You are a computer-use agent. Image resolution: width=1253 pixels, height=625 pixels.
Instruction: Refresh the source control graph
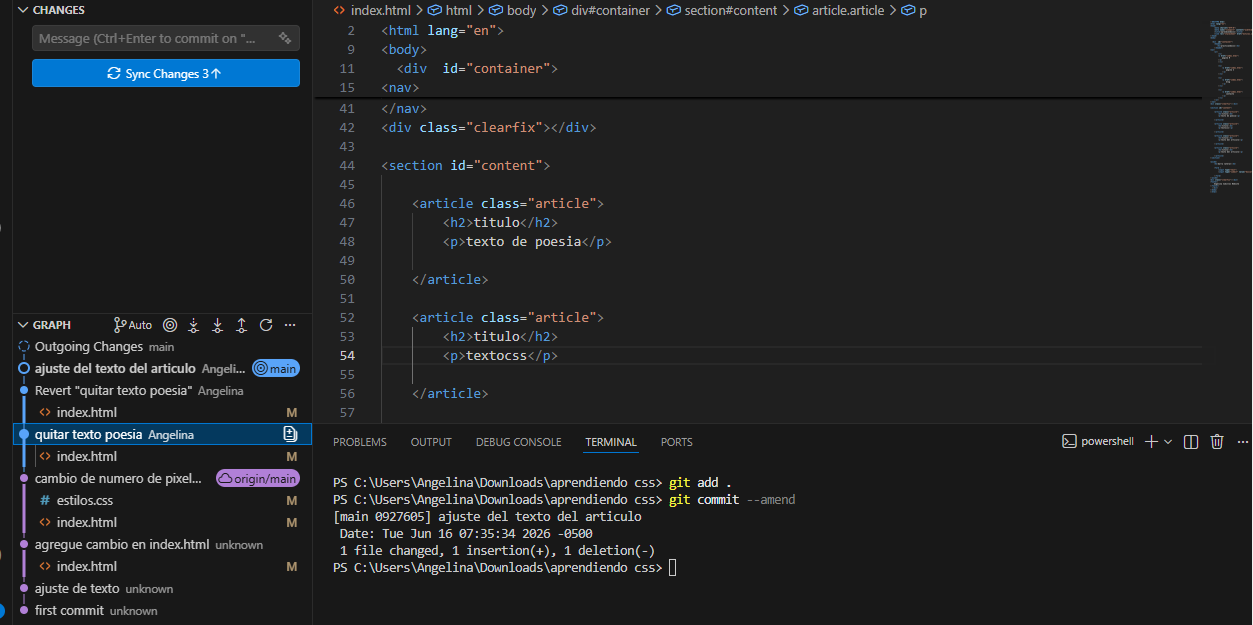click(x=266, y=325)
